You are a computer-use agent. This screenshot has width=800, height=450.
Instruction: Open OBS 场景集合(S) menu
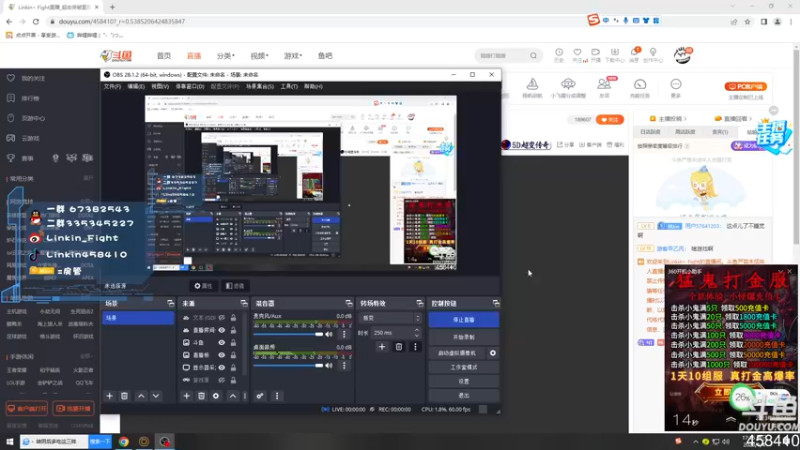pyautogui.click(x=260, y=86)
